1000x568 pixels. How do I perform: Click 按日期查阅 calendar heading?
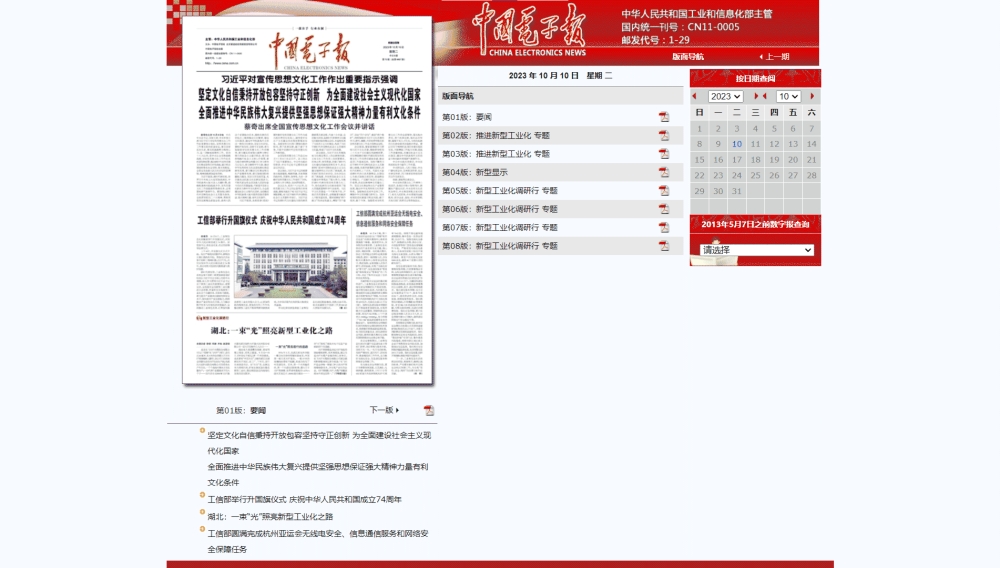[755, 78]
